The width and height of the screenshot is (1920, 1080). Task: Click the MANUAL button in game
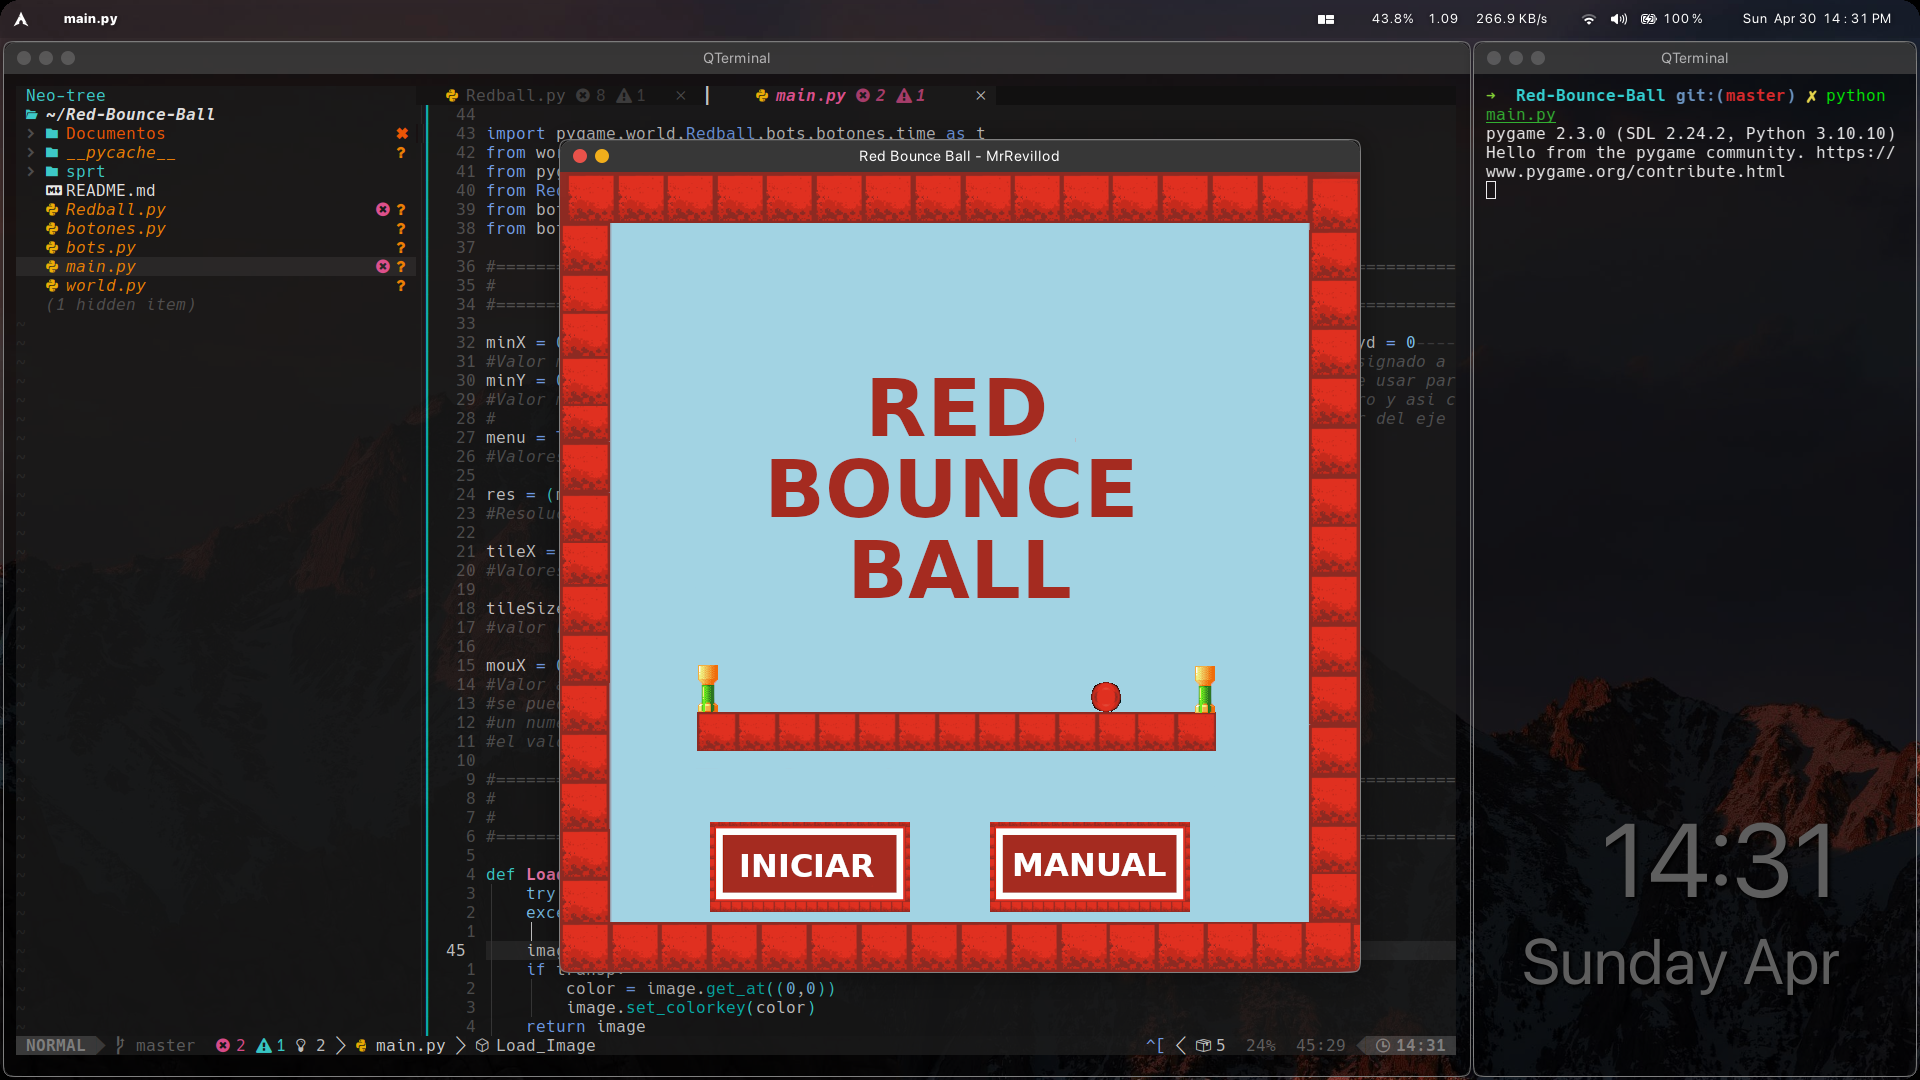point(1089,866)
